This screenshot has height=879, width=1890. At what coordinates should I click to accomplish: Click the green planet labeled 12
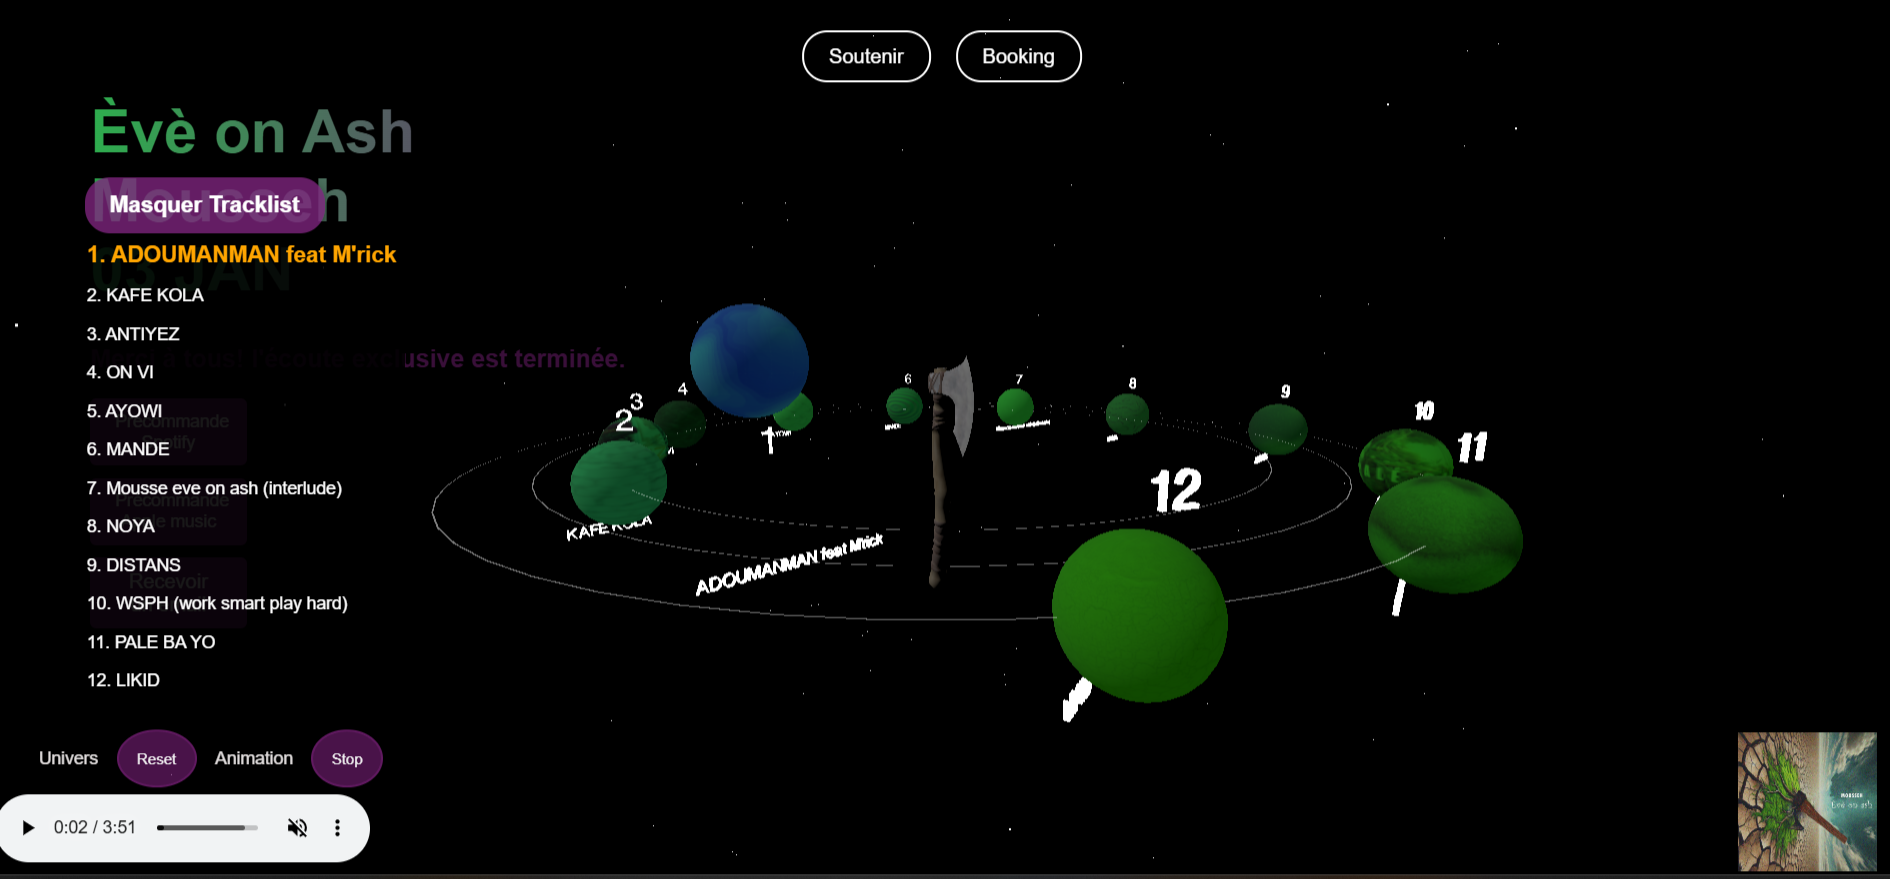pyautogui.click(x=1139, y=615)
